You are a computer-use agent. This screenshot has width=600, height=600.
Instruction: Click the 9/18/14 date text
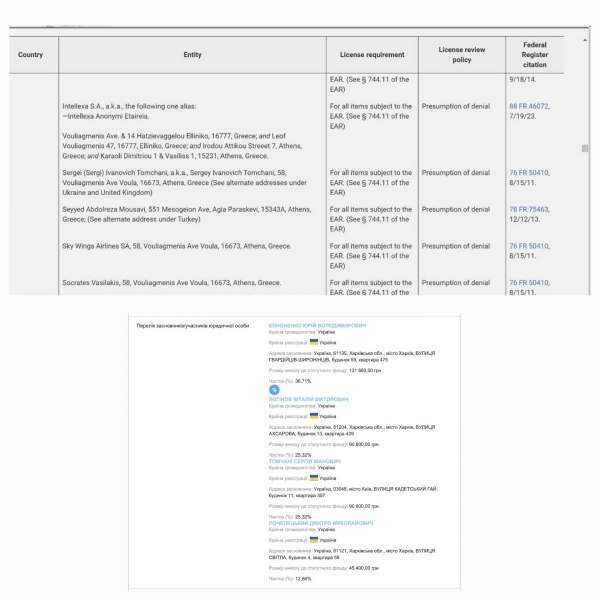522,79
